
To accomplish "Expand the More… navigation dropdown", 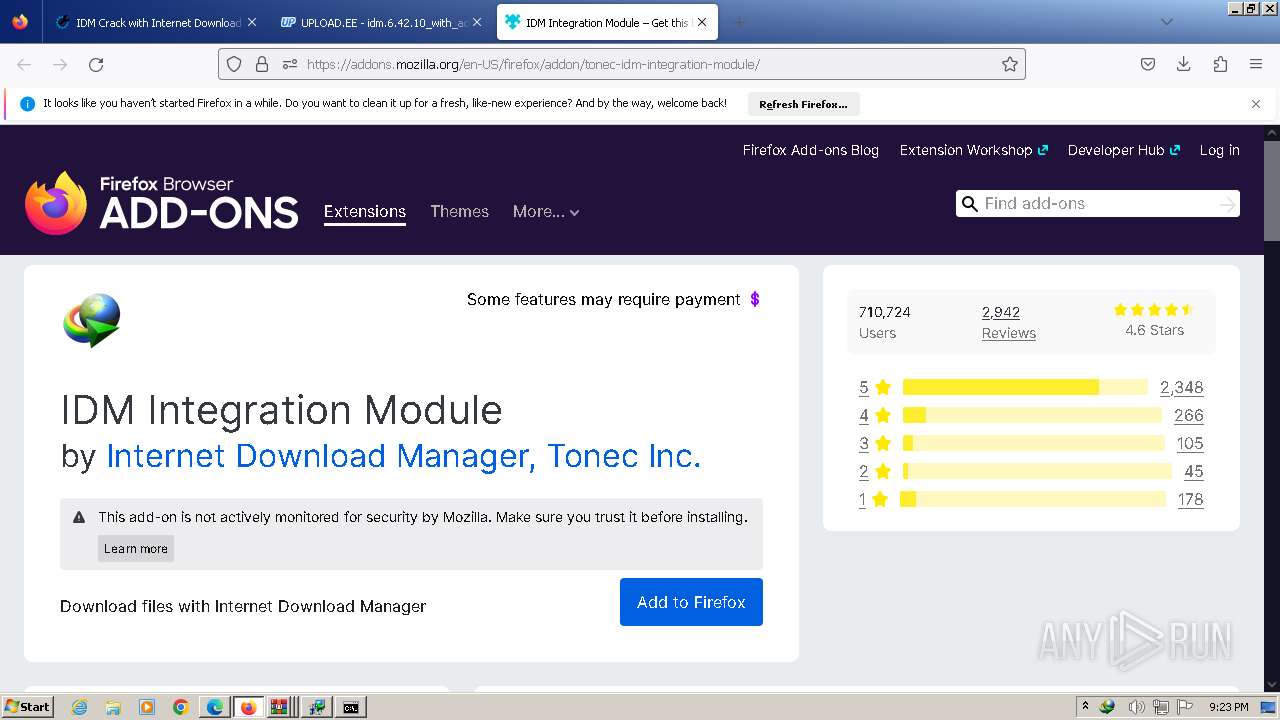I will (546, 212).
